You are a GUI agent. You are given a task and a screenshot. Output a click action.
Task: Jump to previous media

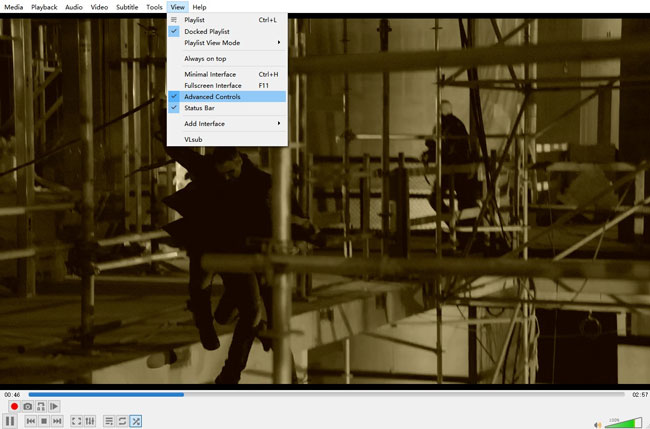[31, 421]
